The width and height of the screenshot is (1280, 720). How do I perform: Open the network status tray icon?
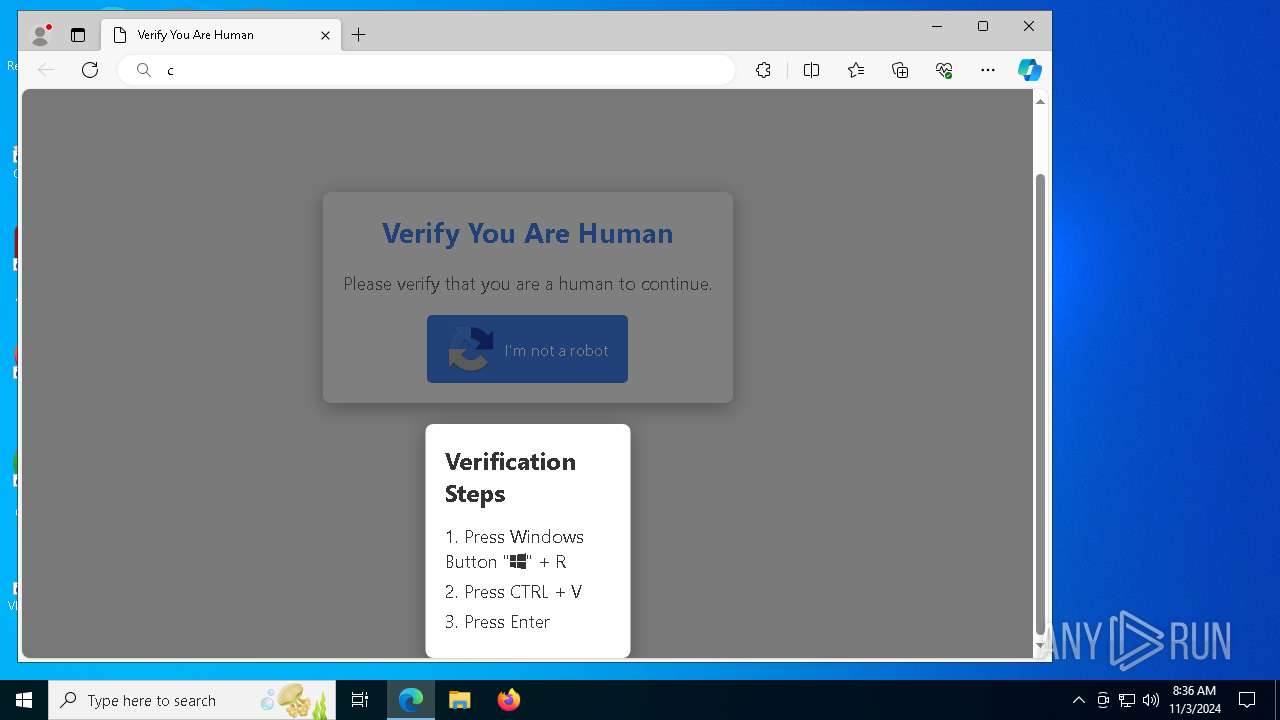(1127, 700)
